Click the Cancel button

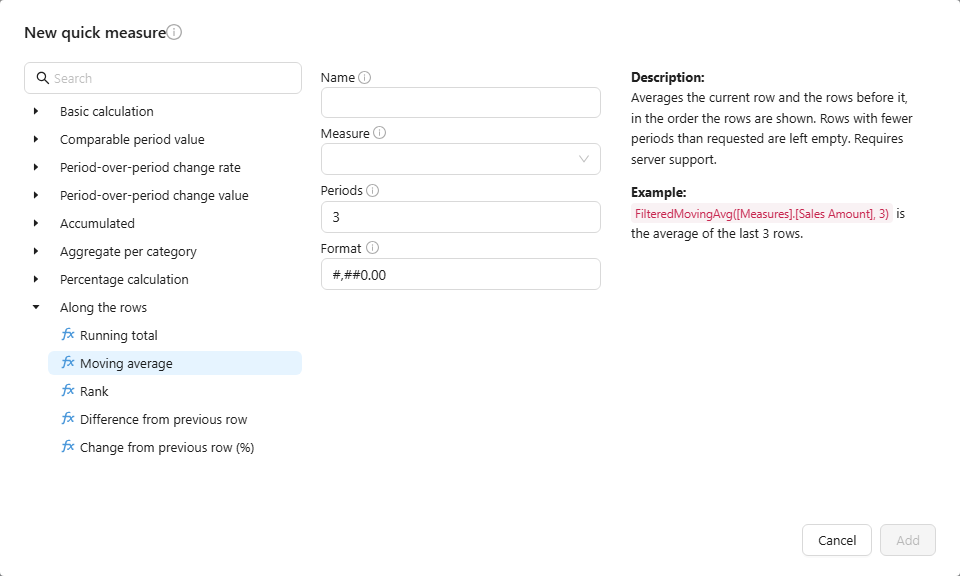pyautogui.click(x=837, y=540)
